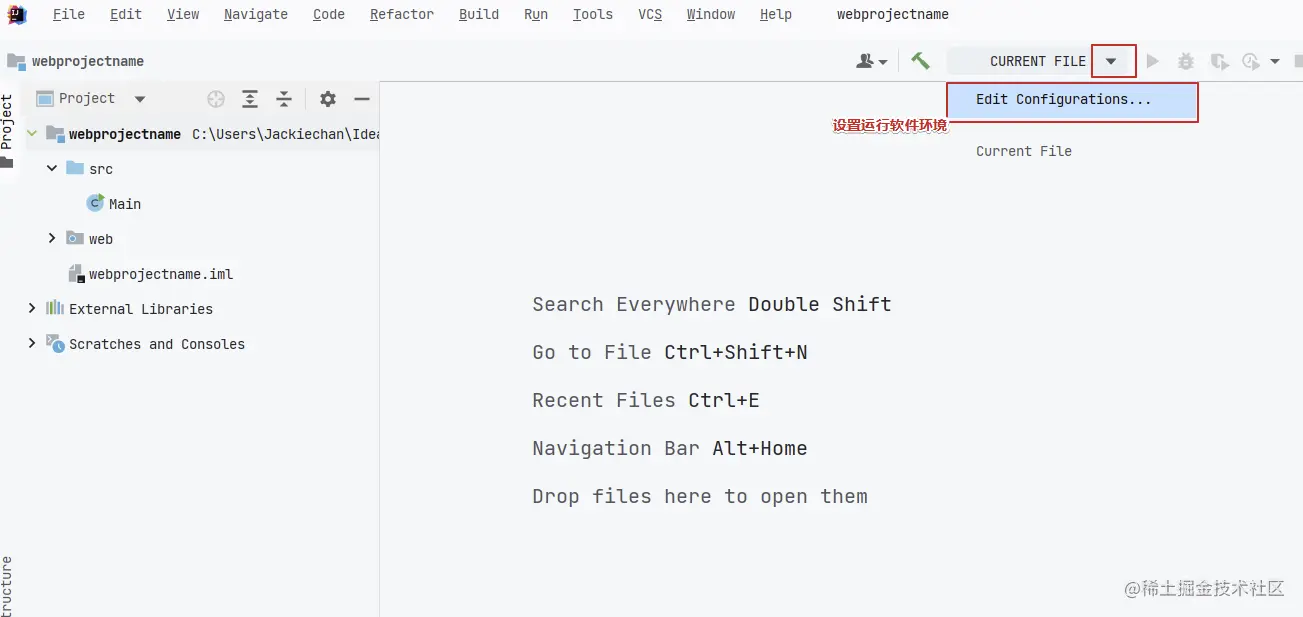
Task: Open the Edit menu
Action: pos(126,14)
